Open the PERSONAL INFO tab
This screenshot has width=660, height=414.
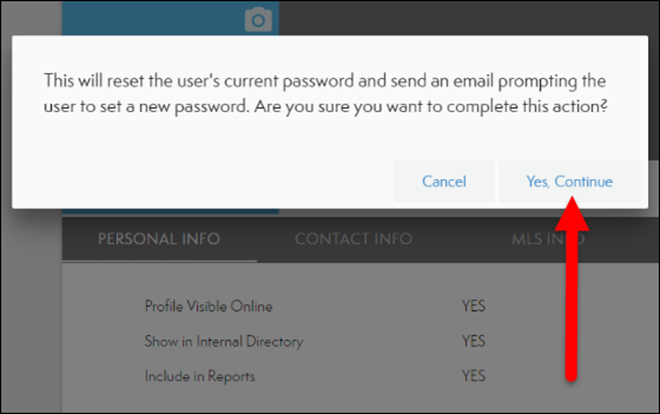(x=159, y=239)
